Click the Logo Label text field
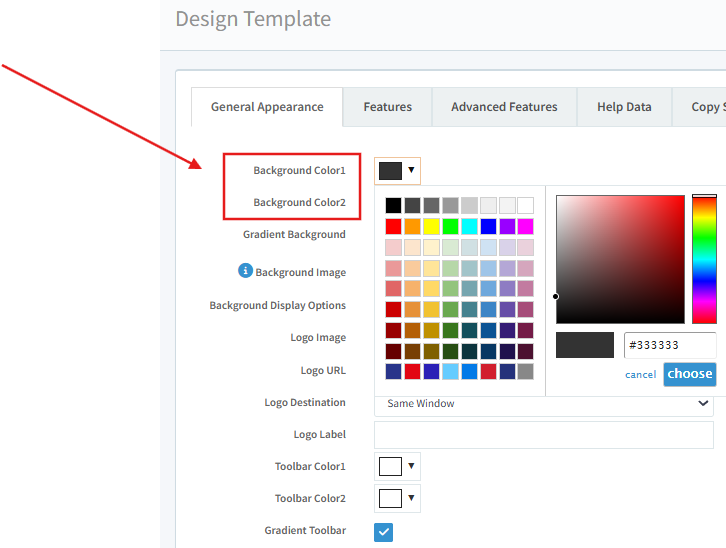This screenshot has height=548, width=726. tap(543, 435)
